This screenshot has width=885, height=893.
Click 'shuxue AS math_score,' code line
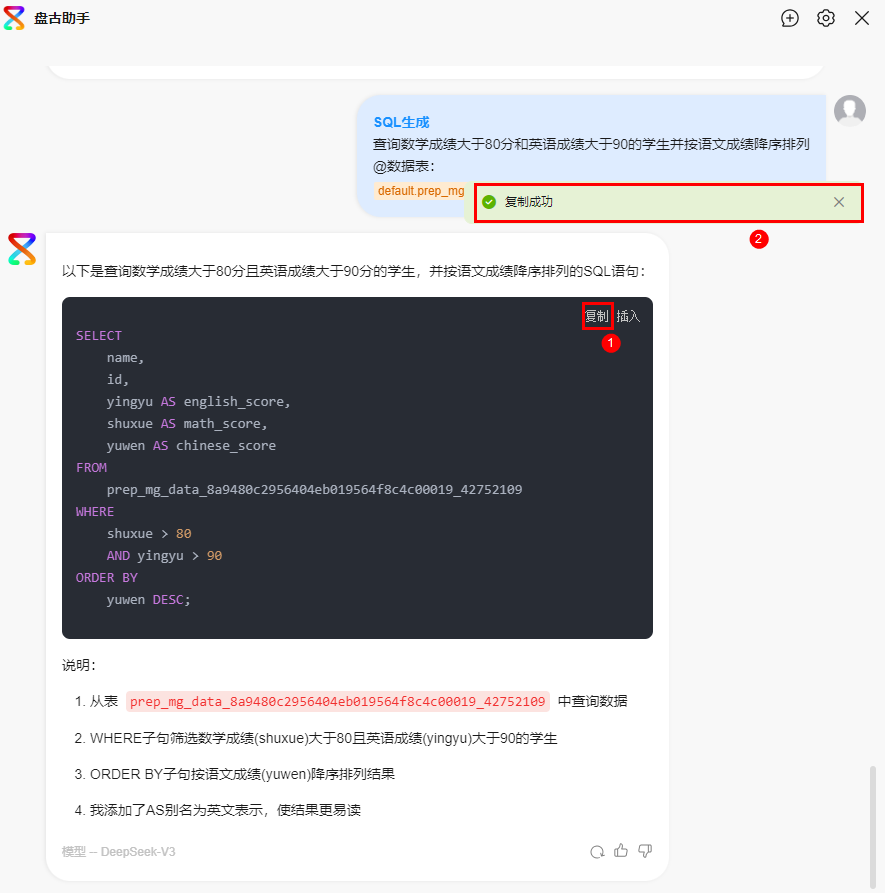click(x=187, y=424)
